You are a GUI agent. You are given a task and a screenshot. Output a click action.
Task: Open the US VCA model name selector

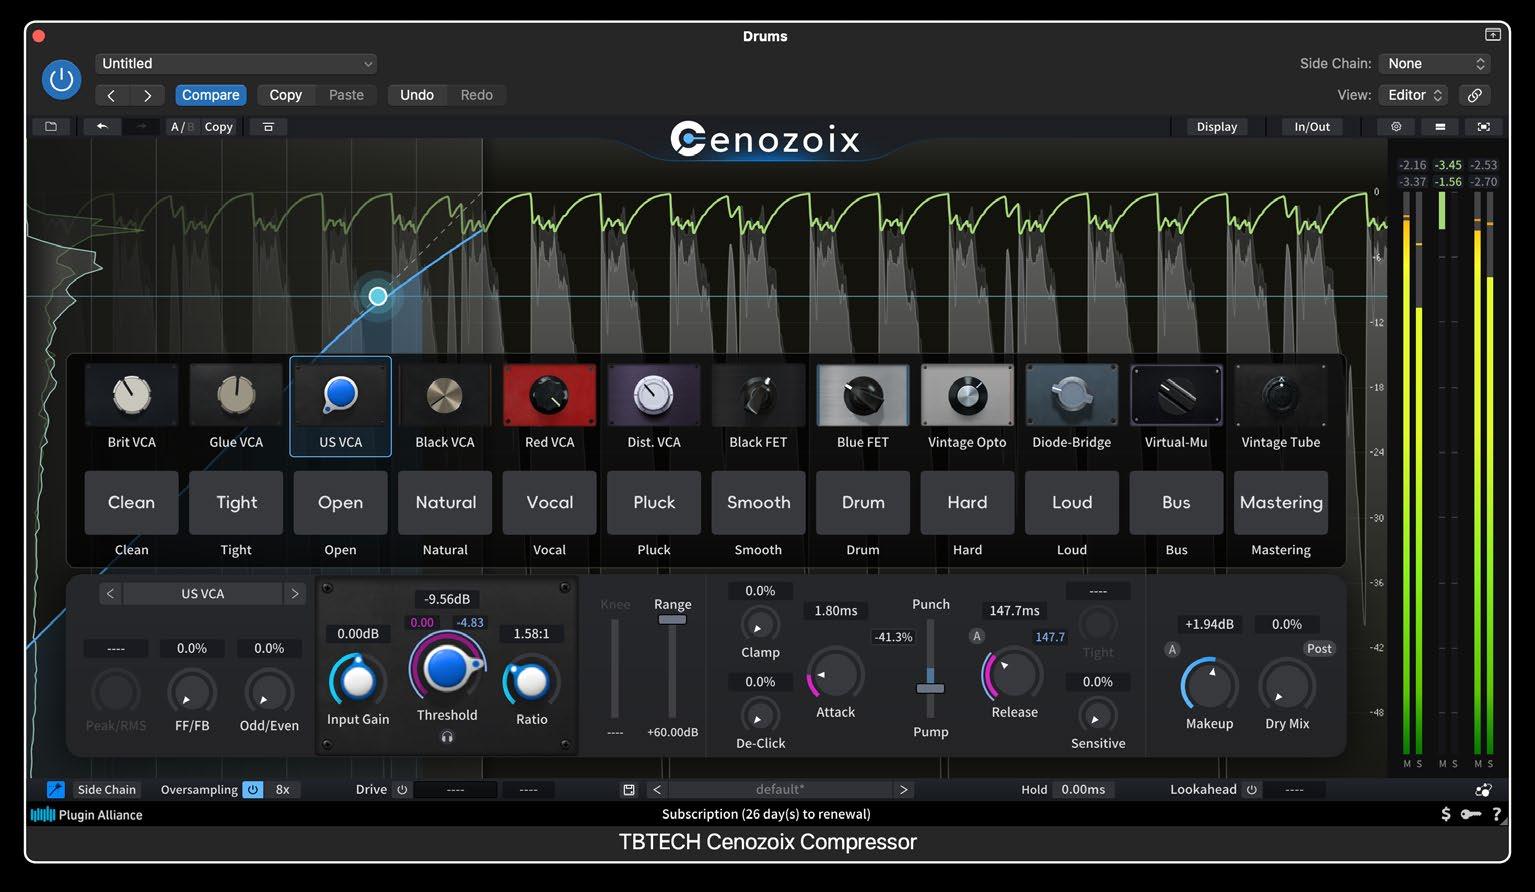click(203, 594)
